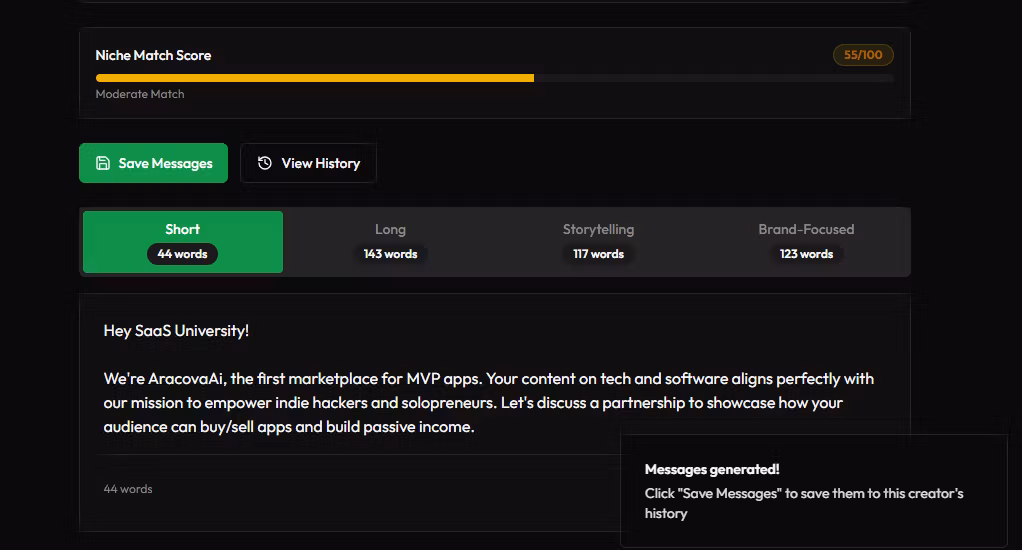Click the yellow niche match progress bar
This screenshot has width=1022, height=550.
314,77
